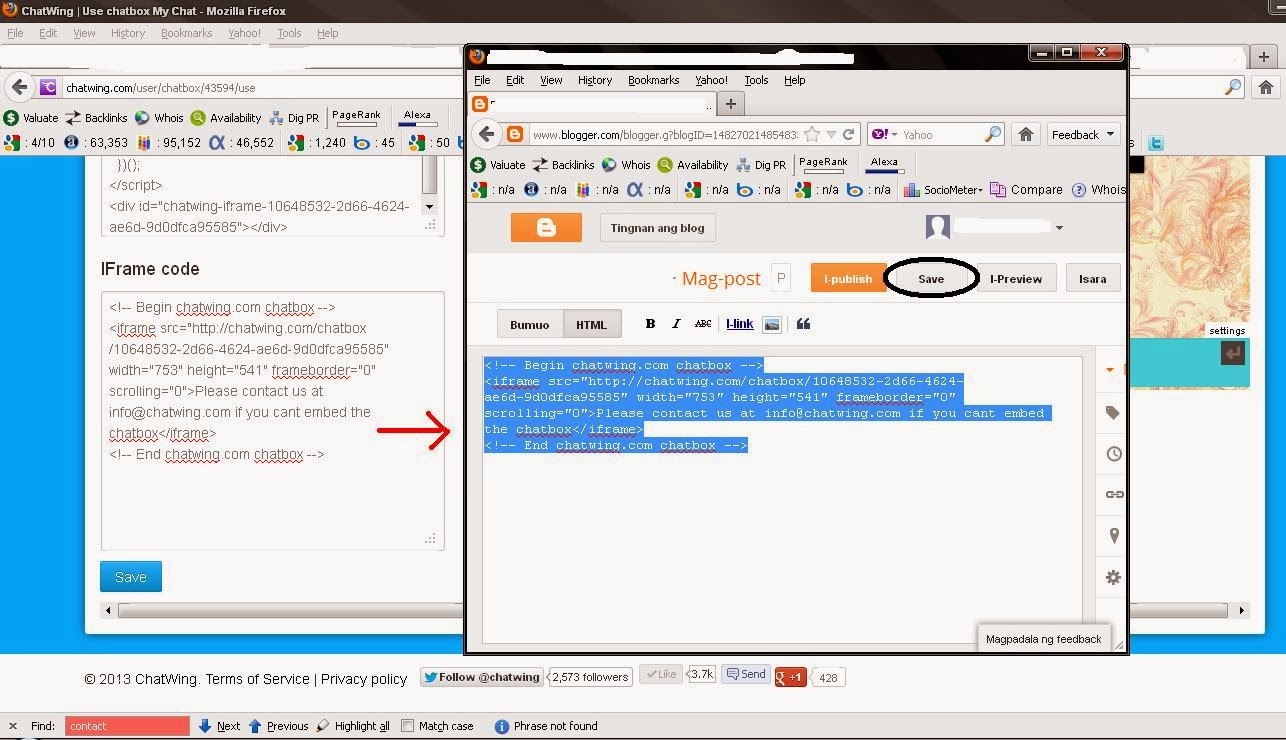This screenshot has width=1286, height=740.
Task: Reload page in the Blogger window
Action: point(848,134)
